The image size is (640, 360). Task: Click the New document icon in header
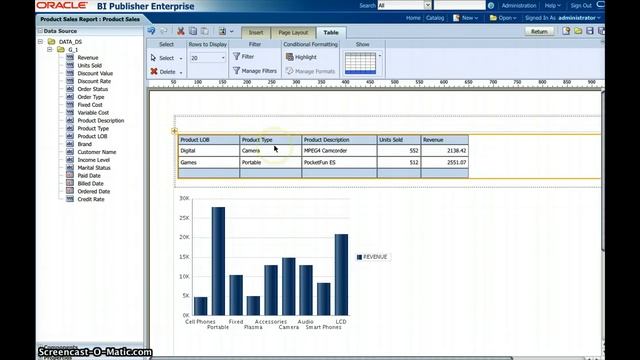[x=456, y=18]
